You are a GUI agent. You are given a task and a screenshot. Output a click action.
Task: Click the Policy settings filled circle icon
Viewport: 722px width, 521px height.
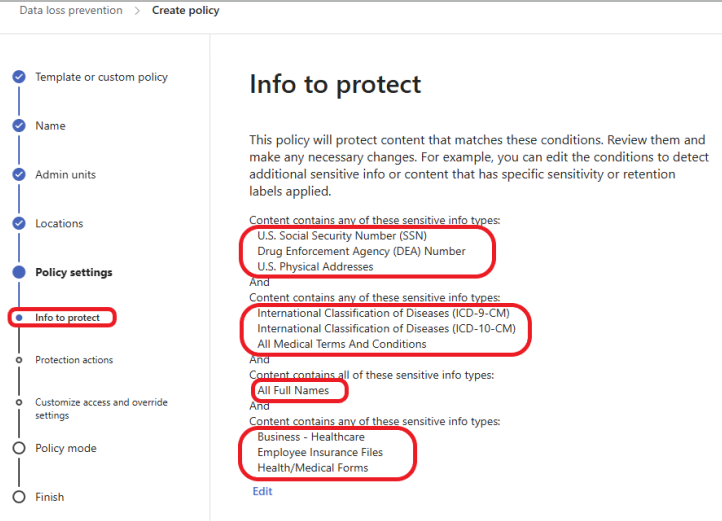pyautogui.click(x=19, y=272)
